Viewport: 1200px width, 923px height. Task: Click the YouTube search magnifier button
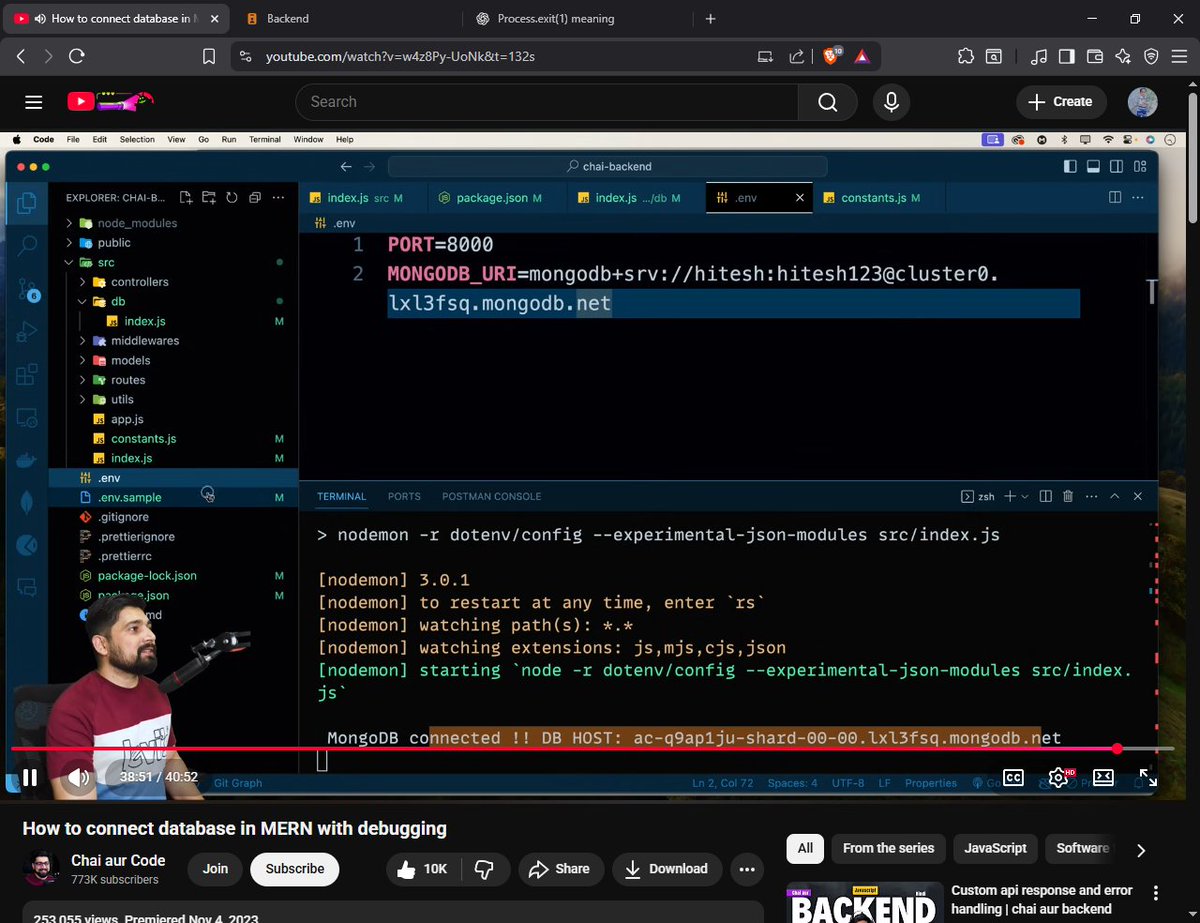point(827,102)
